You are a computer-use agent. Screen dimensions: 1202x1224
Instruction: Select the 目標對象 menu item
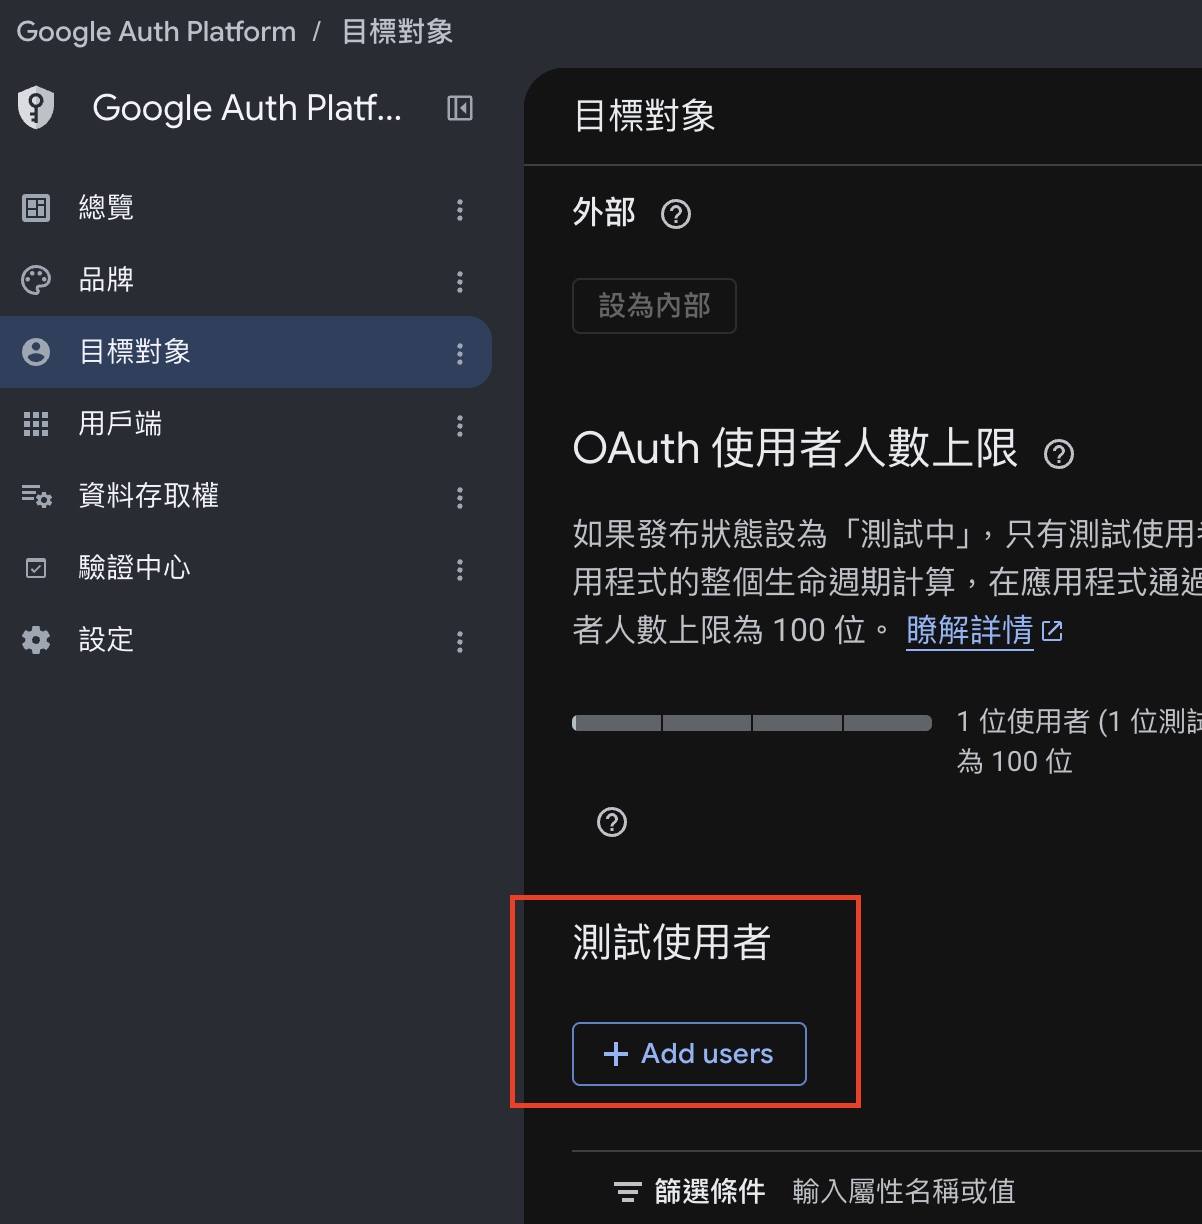[x=245, y=352]
